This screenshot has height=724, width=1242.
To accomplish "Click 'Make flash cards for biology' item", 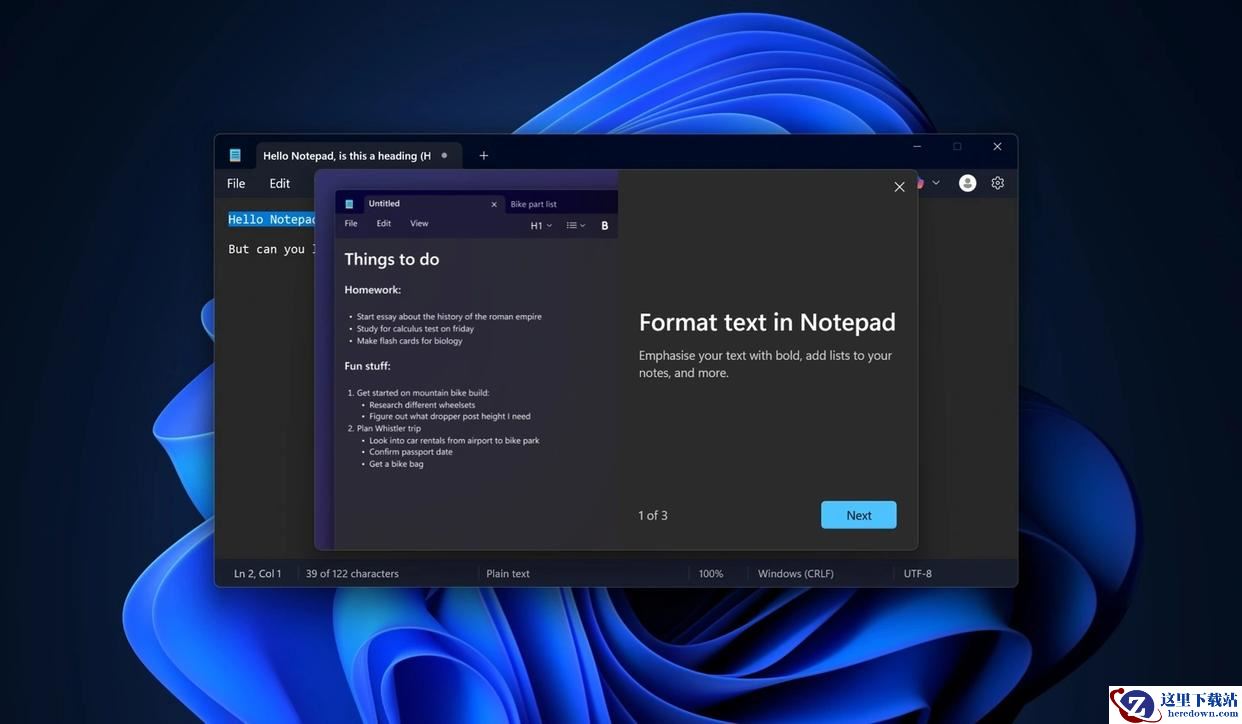I will point(410,341).
